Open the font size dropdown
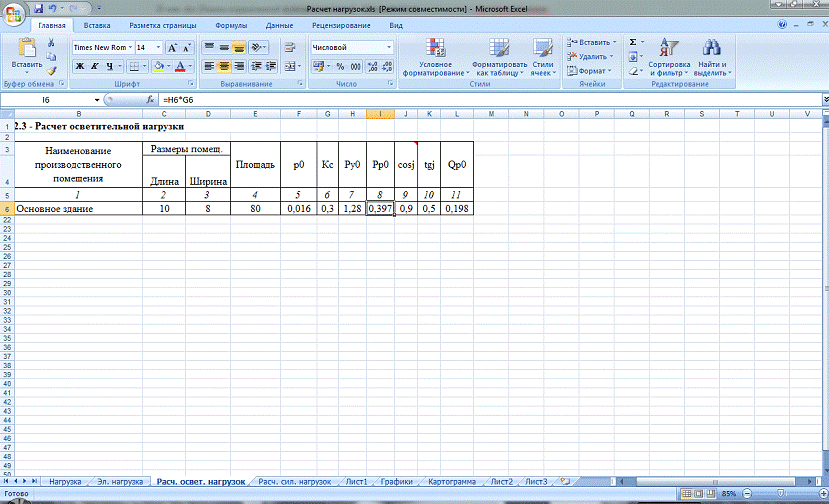Viewport: 829px width, 504px height. tap(157, 47)
